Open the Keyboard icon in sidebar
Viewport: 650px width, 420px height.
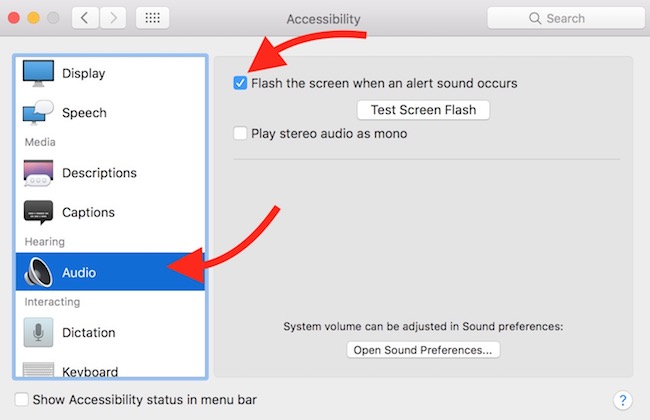click(38, 370)
